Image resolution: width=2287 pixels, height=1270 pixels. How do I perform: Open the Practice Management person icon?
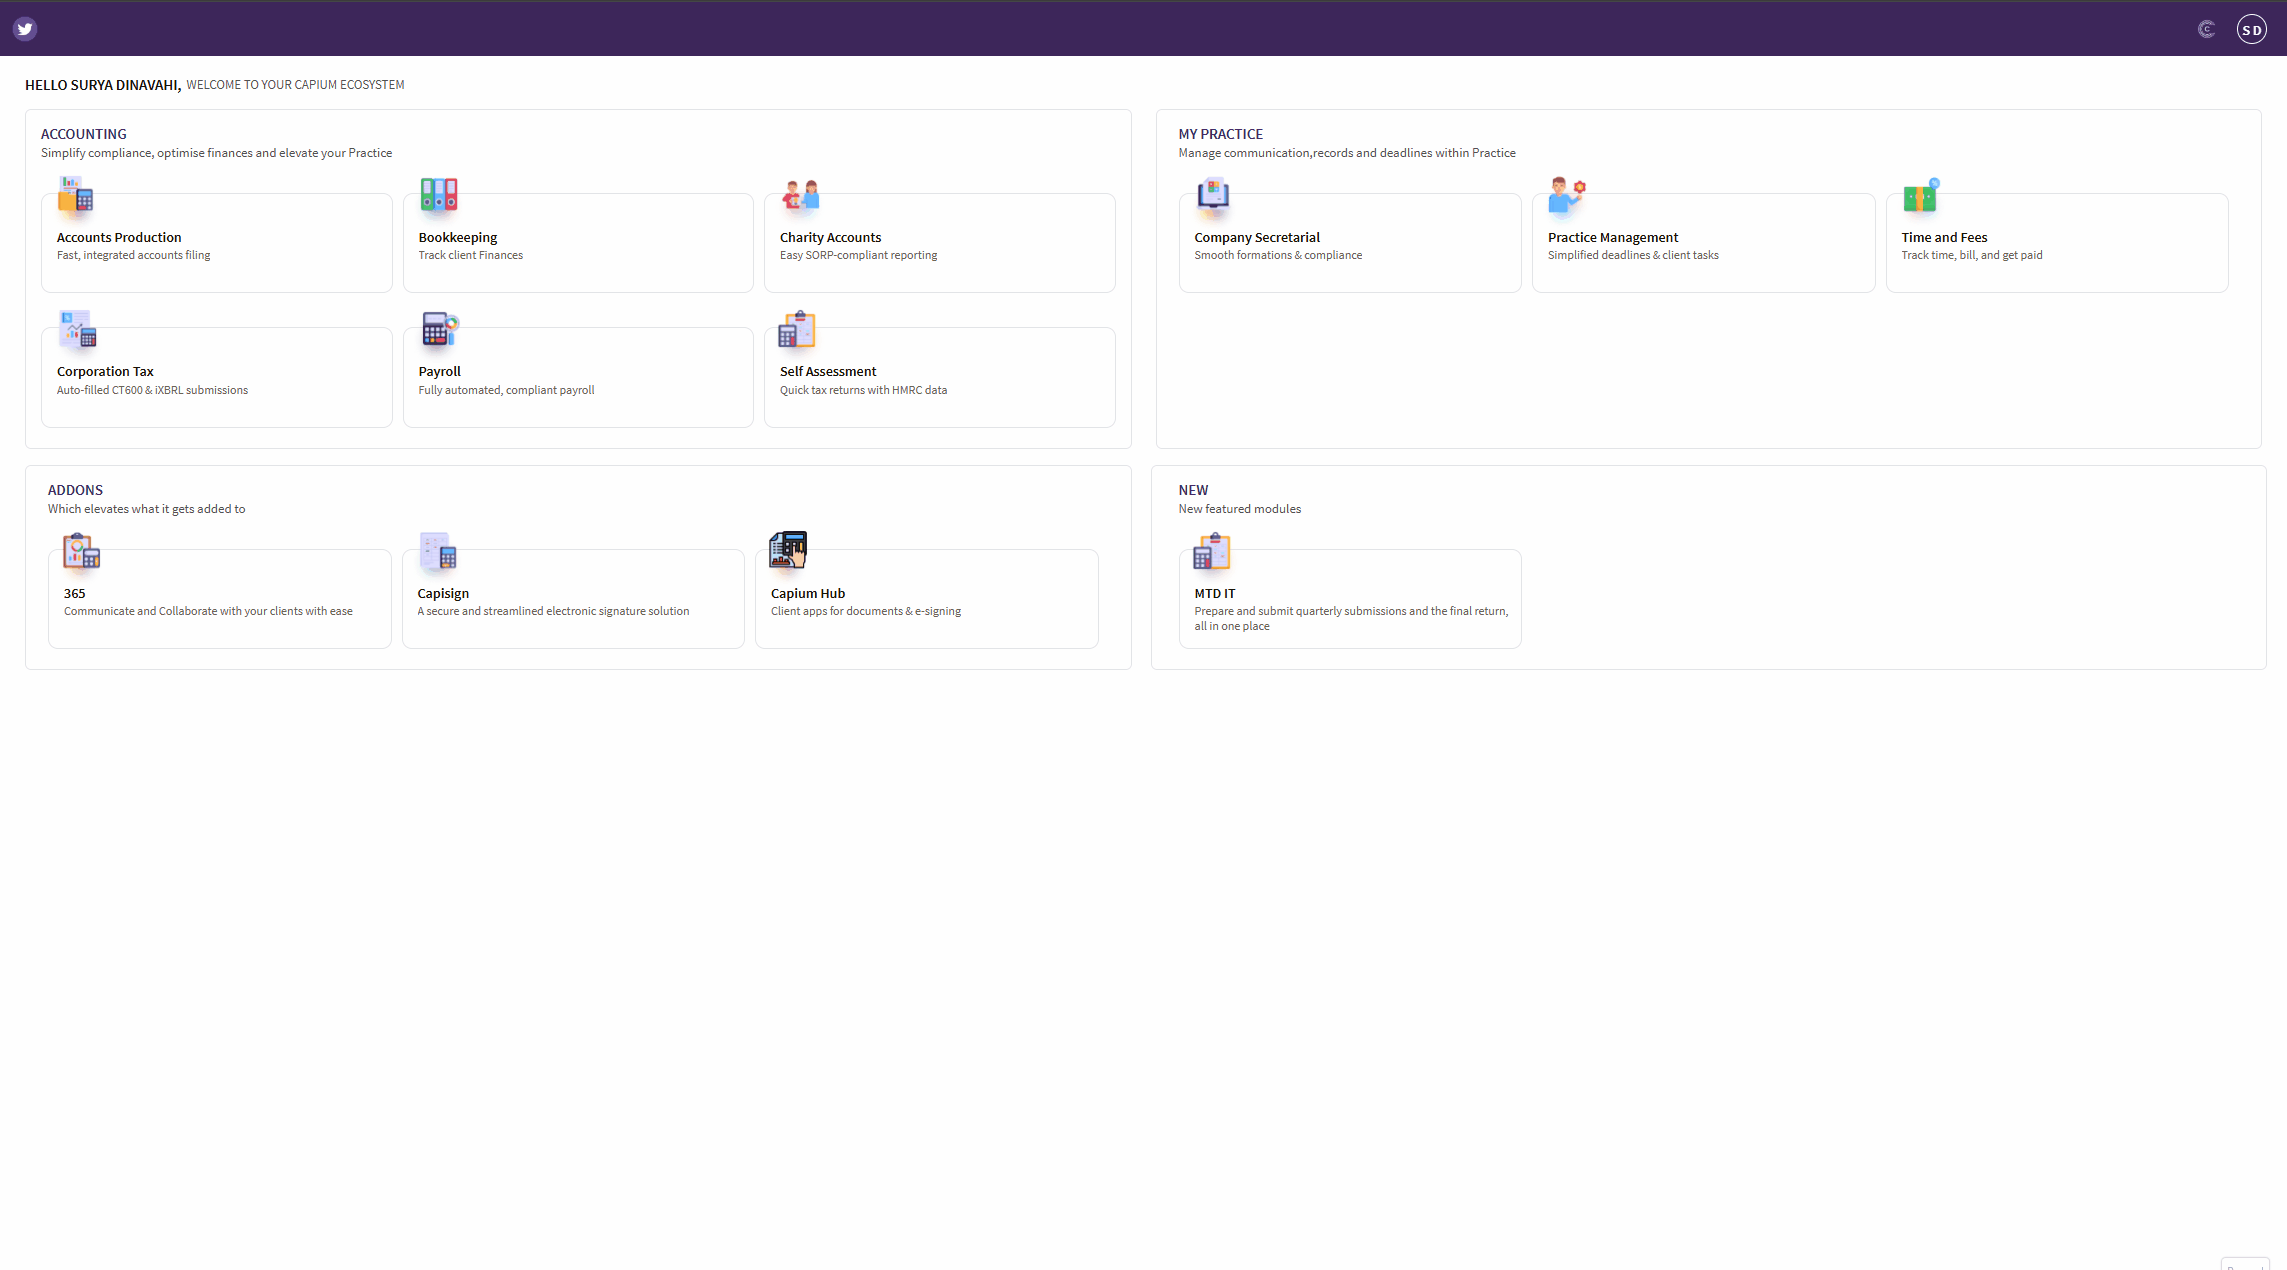pos(1565,196)
